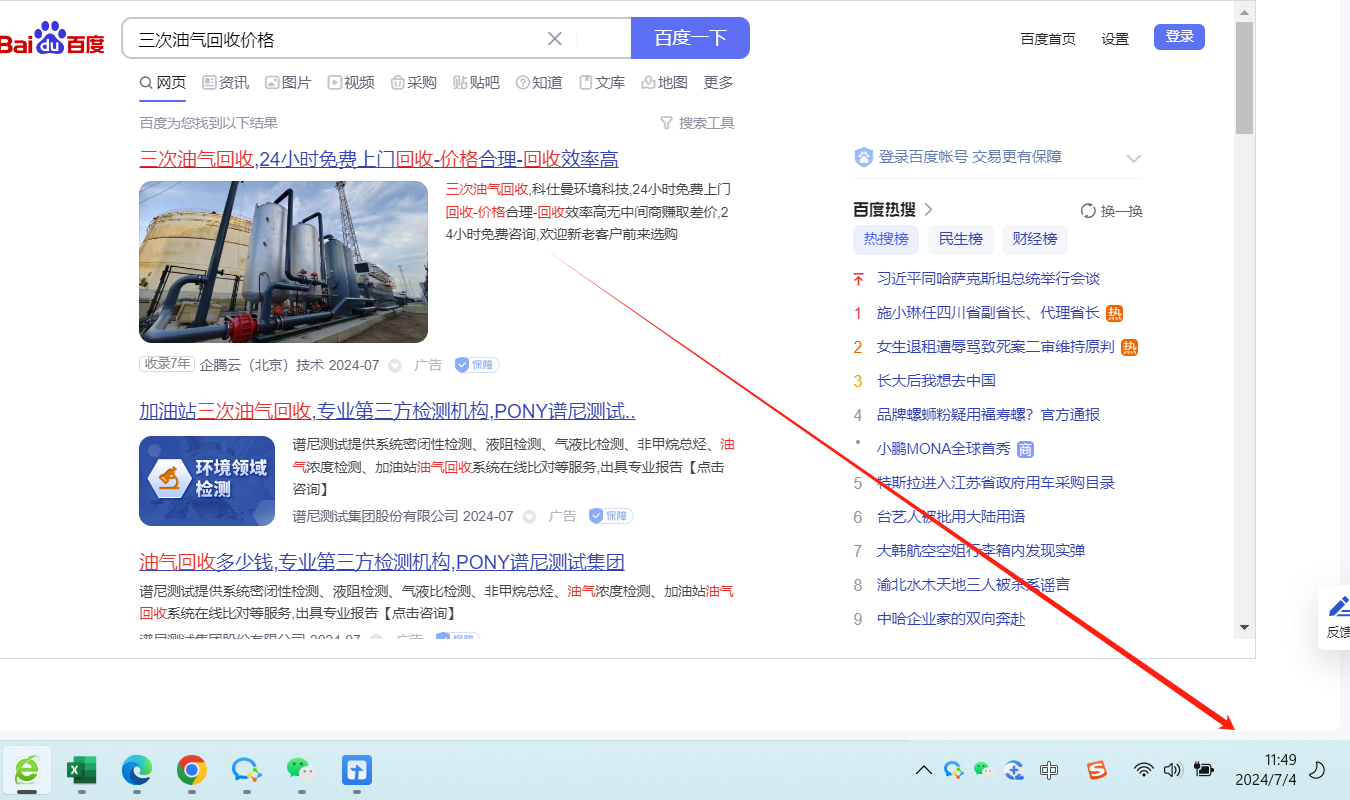Launch Google Chrome from taskbar
Viewport: 1350px width, 800px height.
tap(192, 770)
